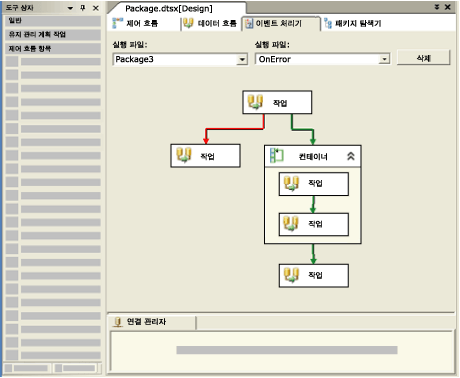This screenshot has height=378, width=460.
Task: Select second task inside the container
Action: coord(314,224)
